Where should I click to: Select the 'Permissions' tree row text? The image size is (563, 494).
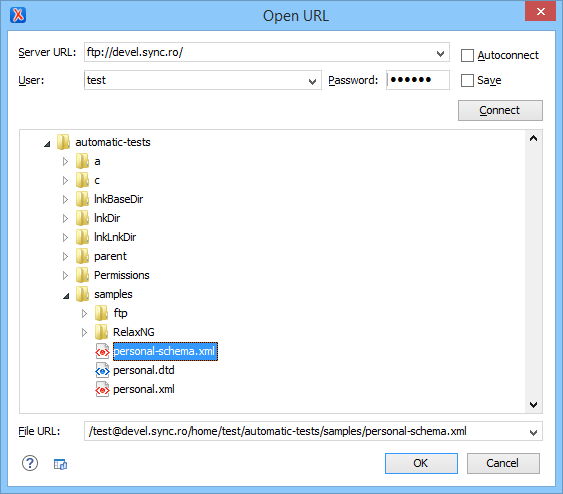point(122,275)
